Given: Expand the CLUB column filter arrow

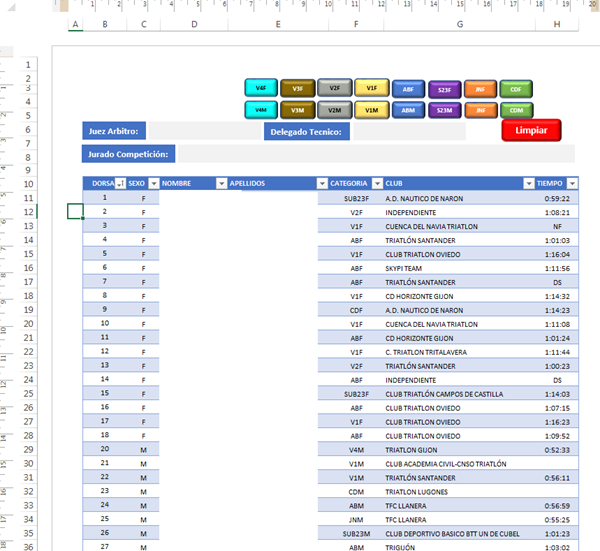Looking at the screenshot, I should point(527,184).
